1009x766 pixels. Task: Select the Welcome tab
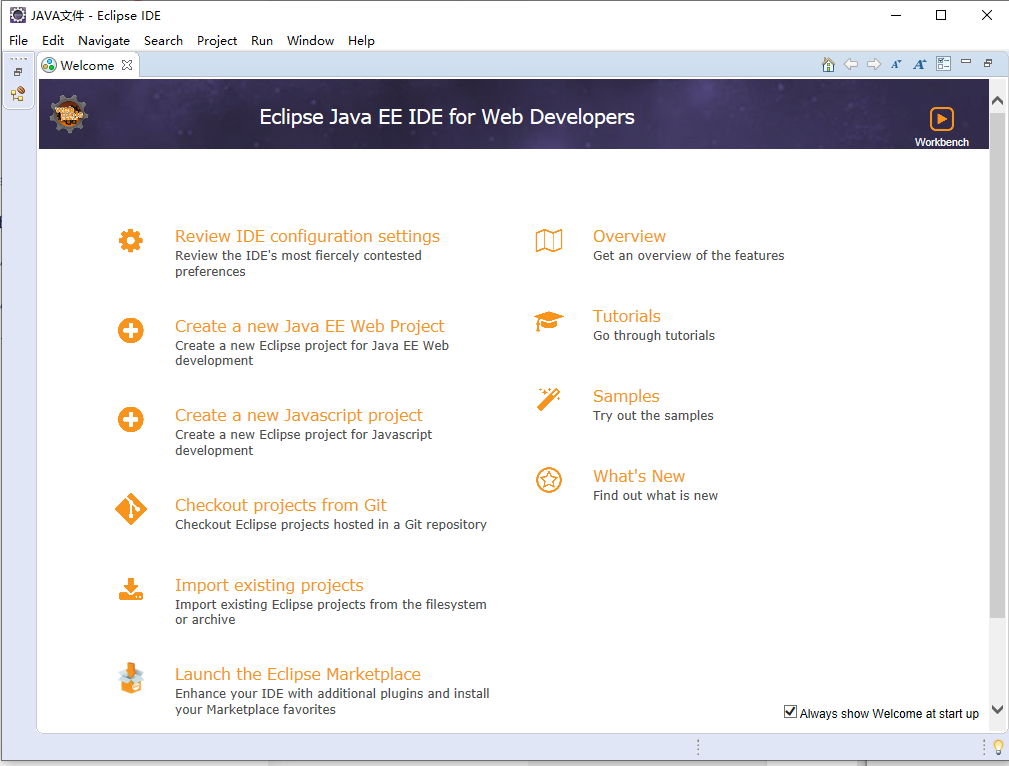click(x=87, y=65)
